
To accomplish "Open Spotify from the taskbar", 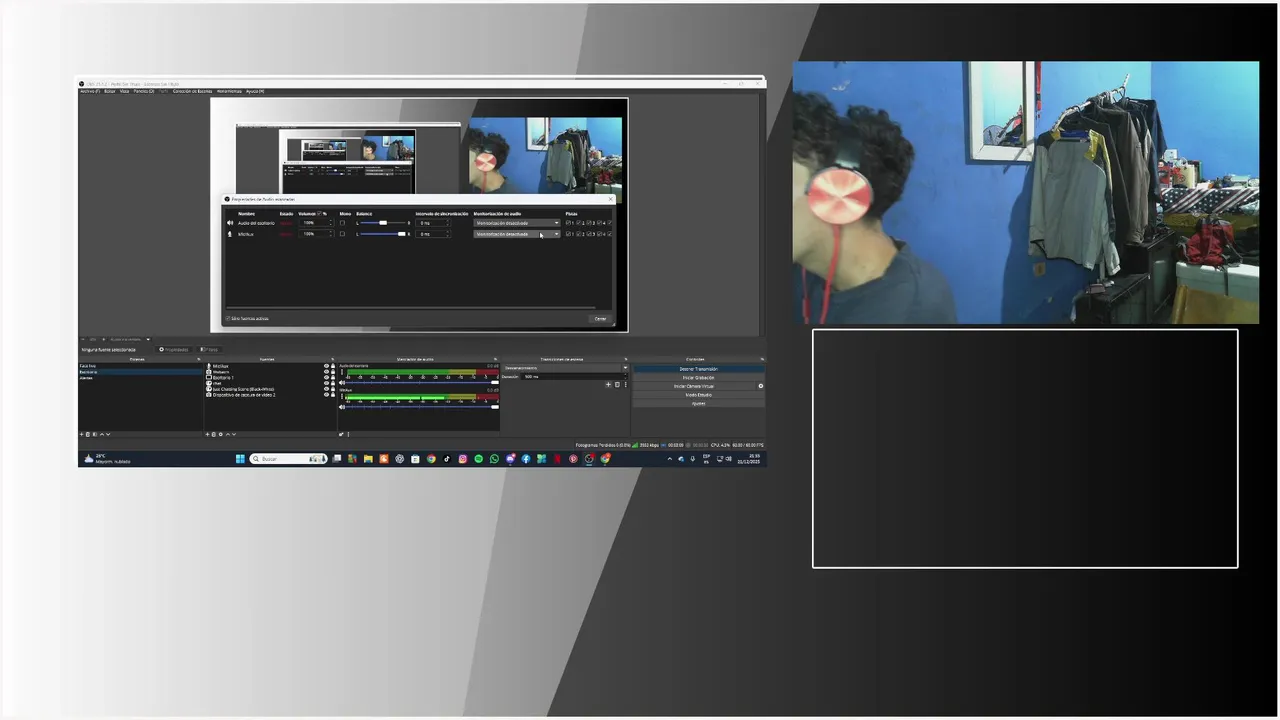I will click(x=478, y=459).
